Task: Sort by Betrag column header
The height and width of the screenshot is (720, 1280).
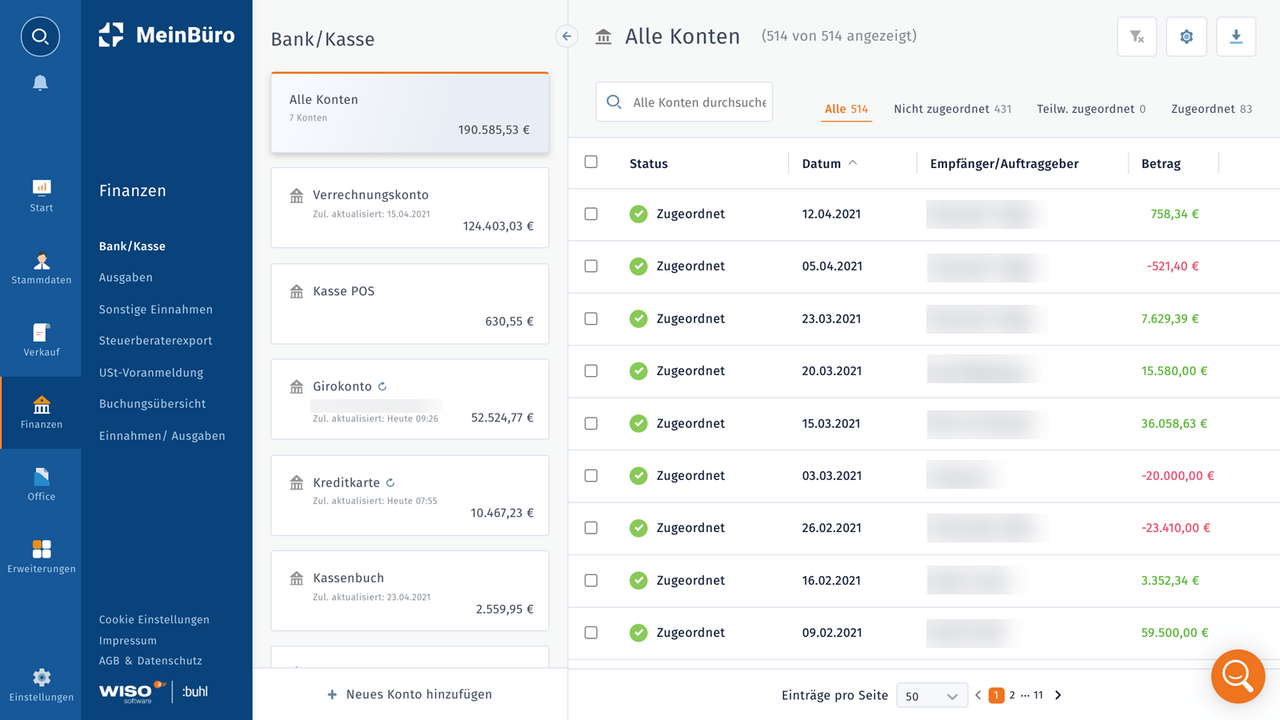Action: (x=1160, y=164)
